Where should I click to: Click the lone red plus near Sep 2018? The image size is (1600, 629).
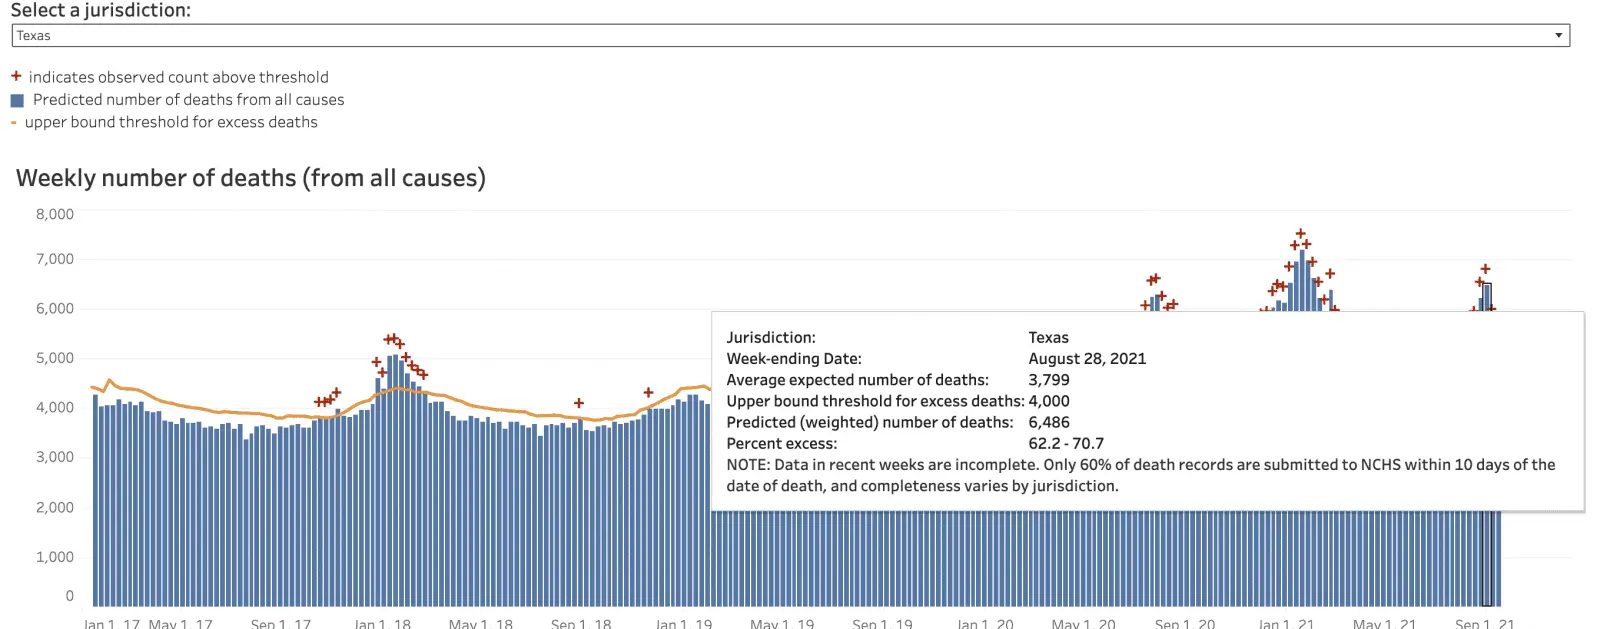click(x=579, y=403)
